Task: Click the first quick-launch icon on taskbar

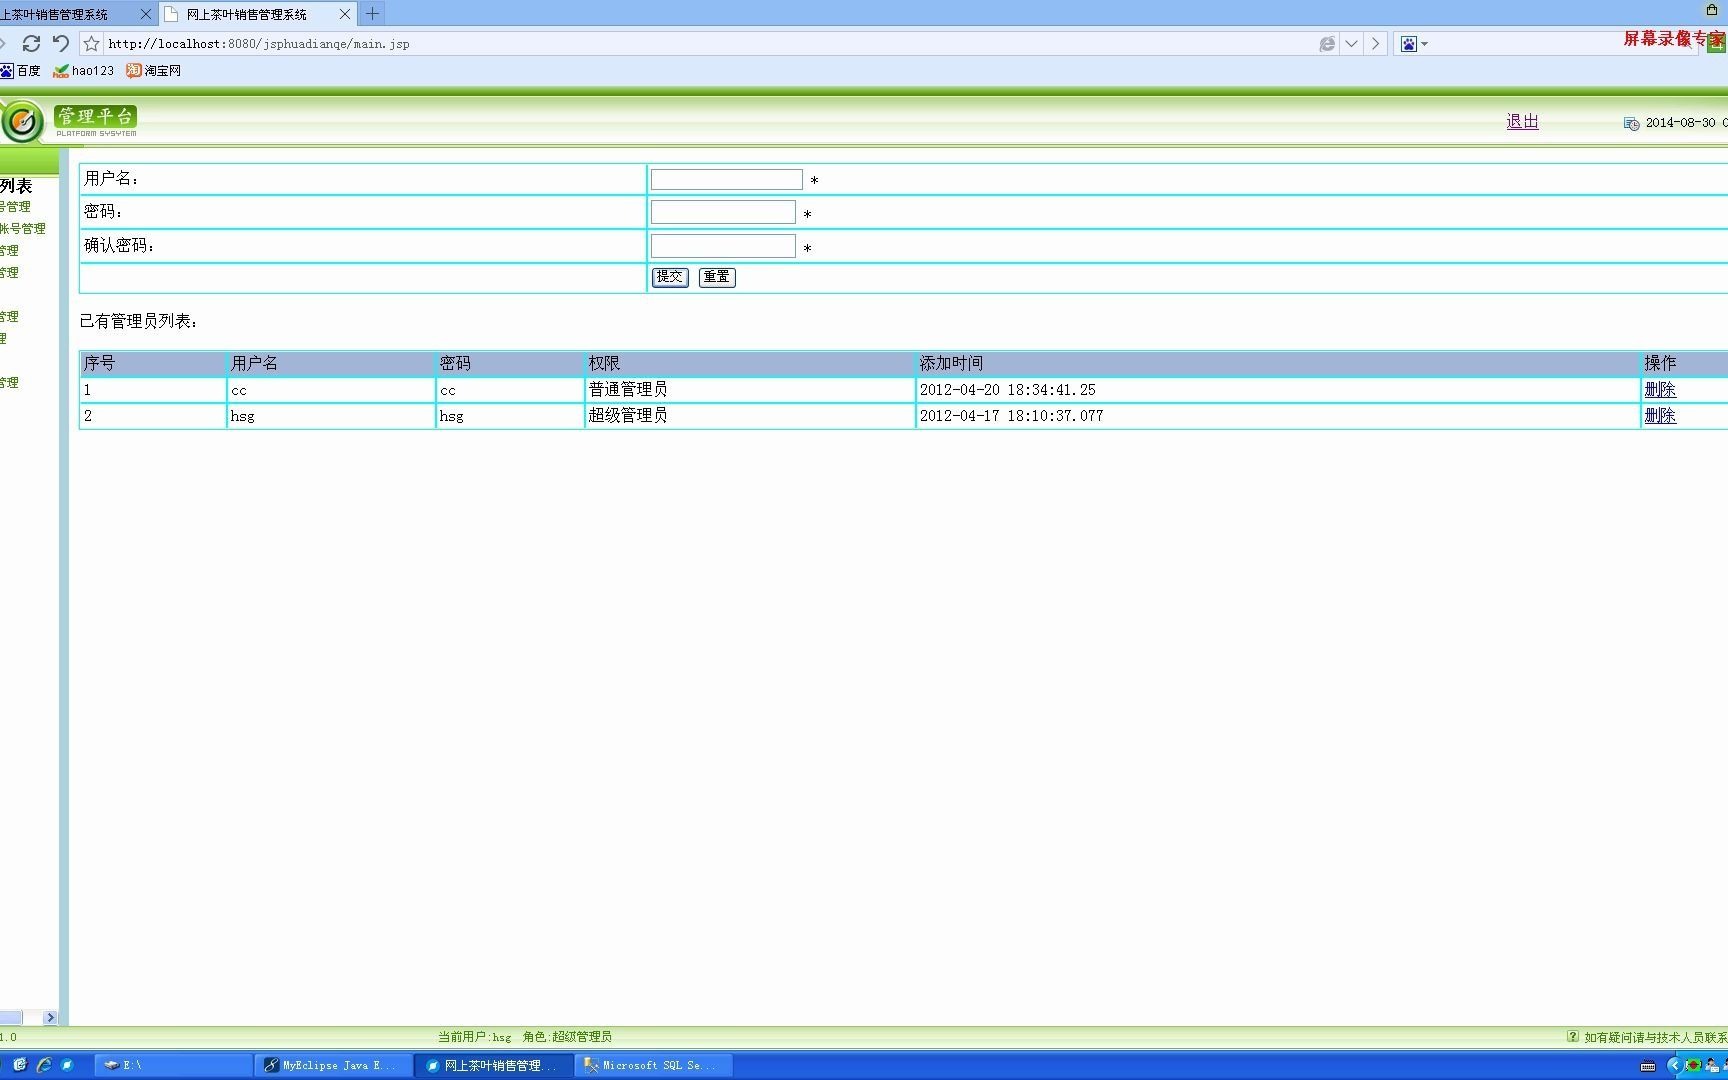Action: coord(19,1065)
